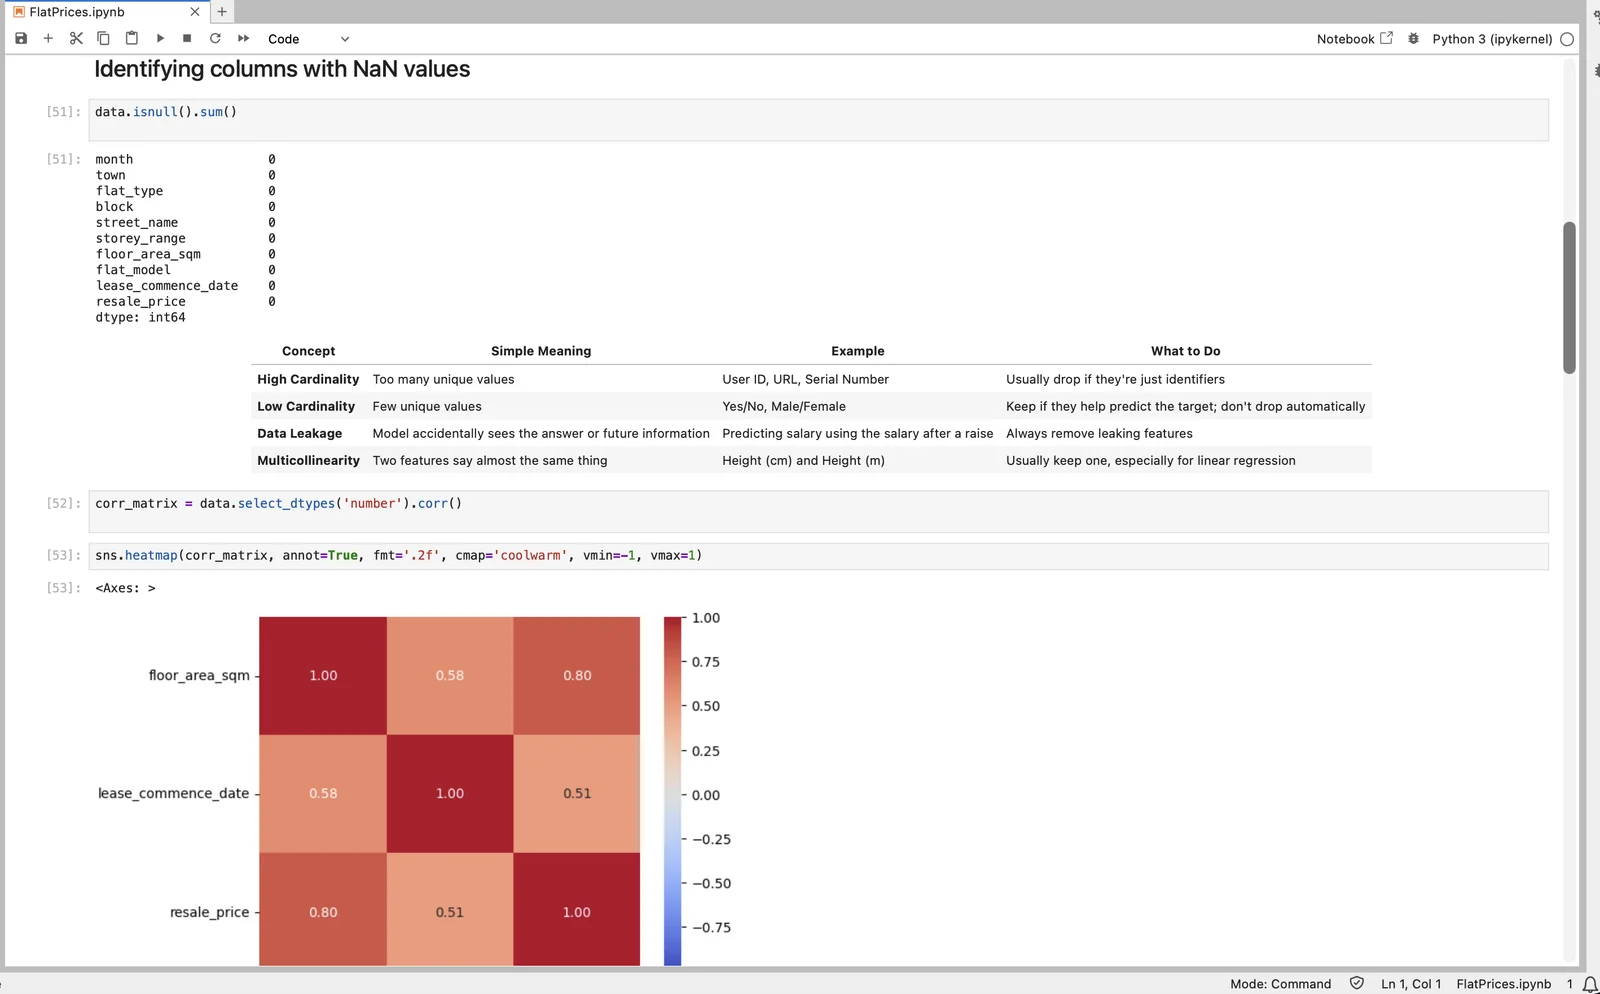Cut the selected cell with scissors icon
This screenshot has width=1600, height=994.
76,39
